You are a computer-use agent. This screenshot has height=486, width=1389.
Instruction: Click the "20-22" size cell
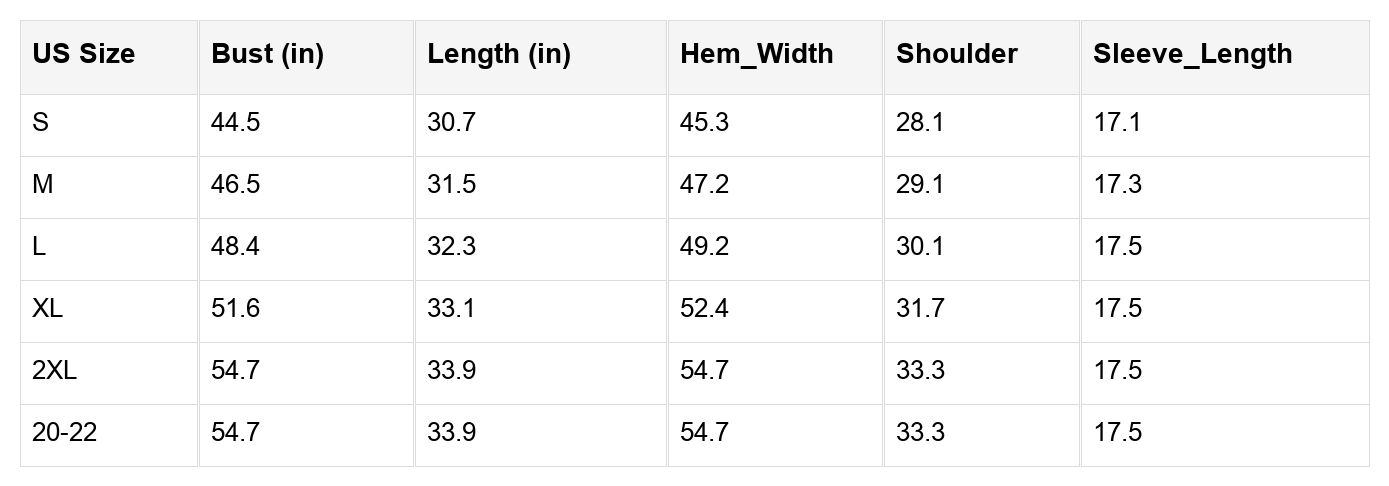pyautogui.click(x=64, y=433)
